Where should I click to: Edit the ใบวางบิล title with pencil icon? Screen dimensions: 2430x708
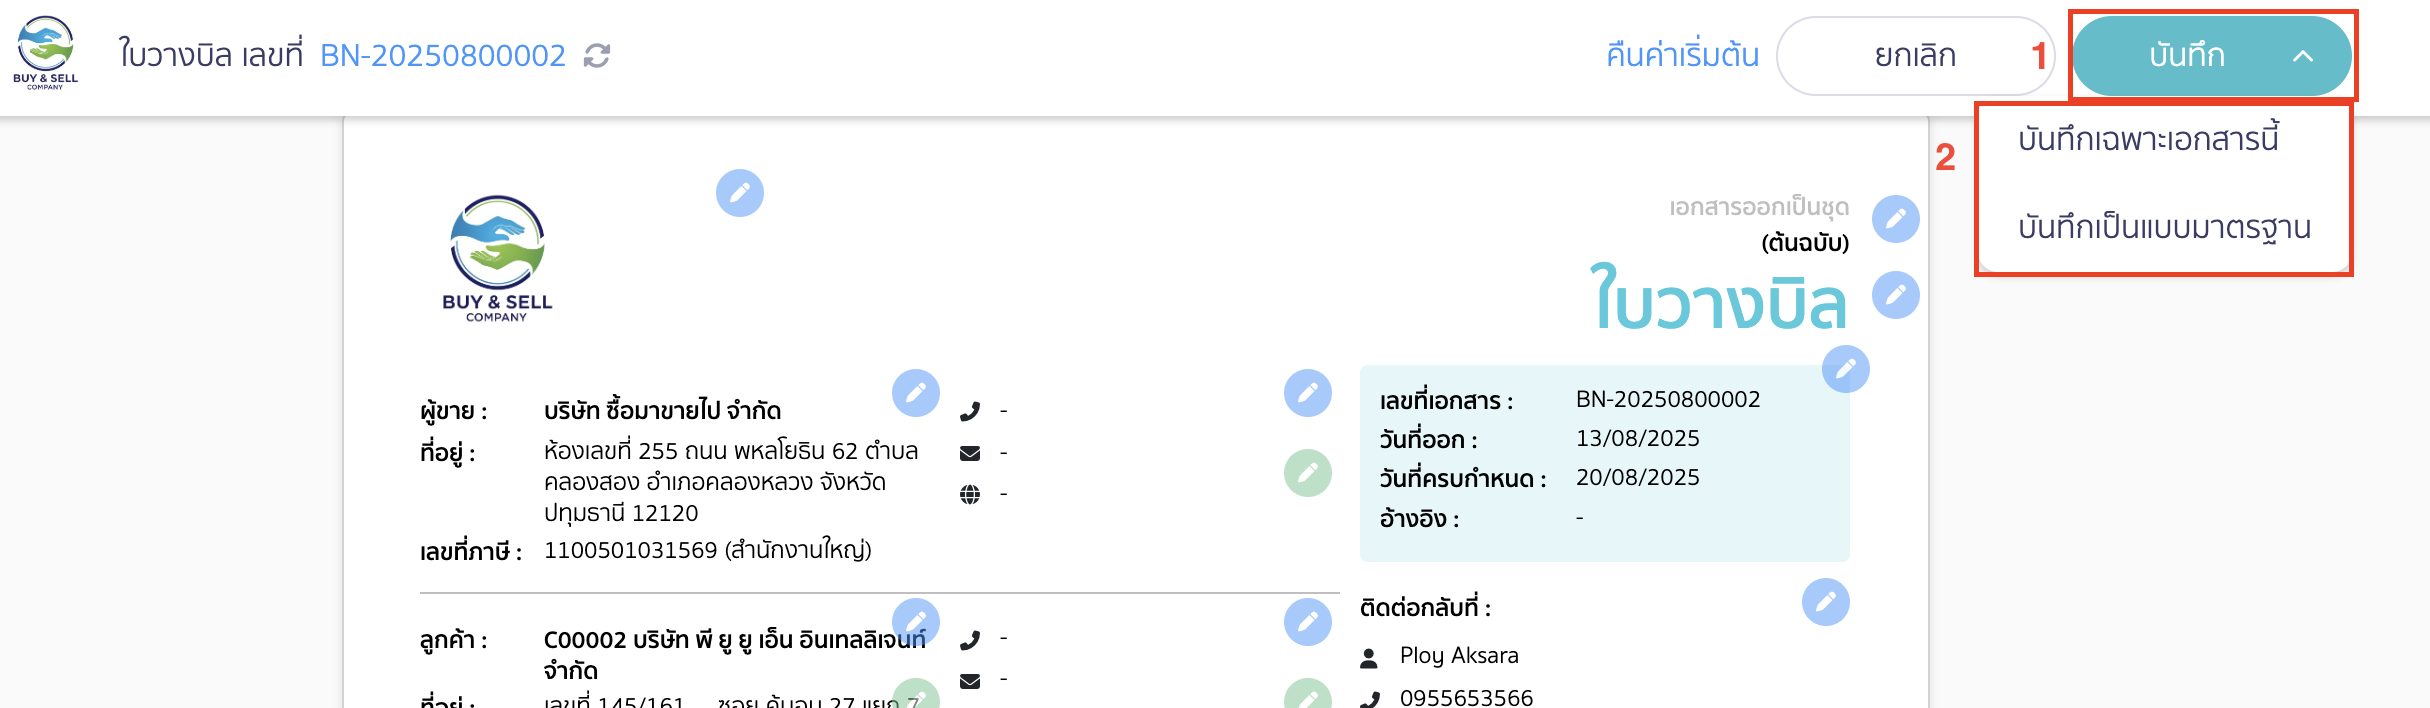click(1896, 295)
